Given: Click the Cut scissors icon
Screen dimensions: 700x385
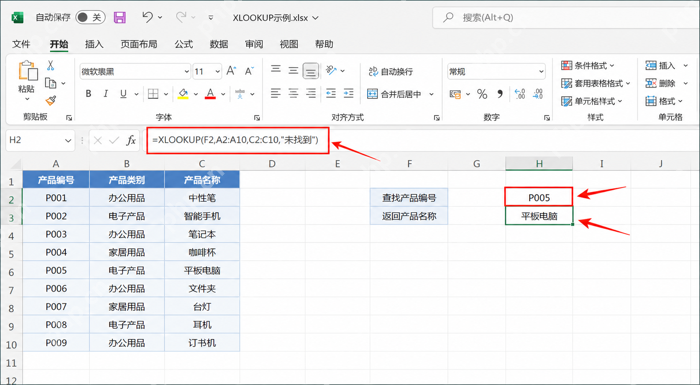Looking at the screenshot, I should pos(50,66).
